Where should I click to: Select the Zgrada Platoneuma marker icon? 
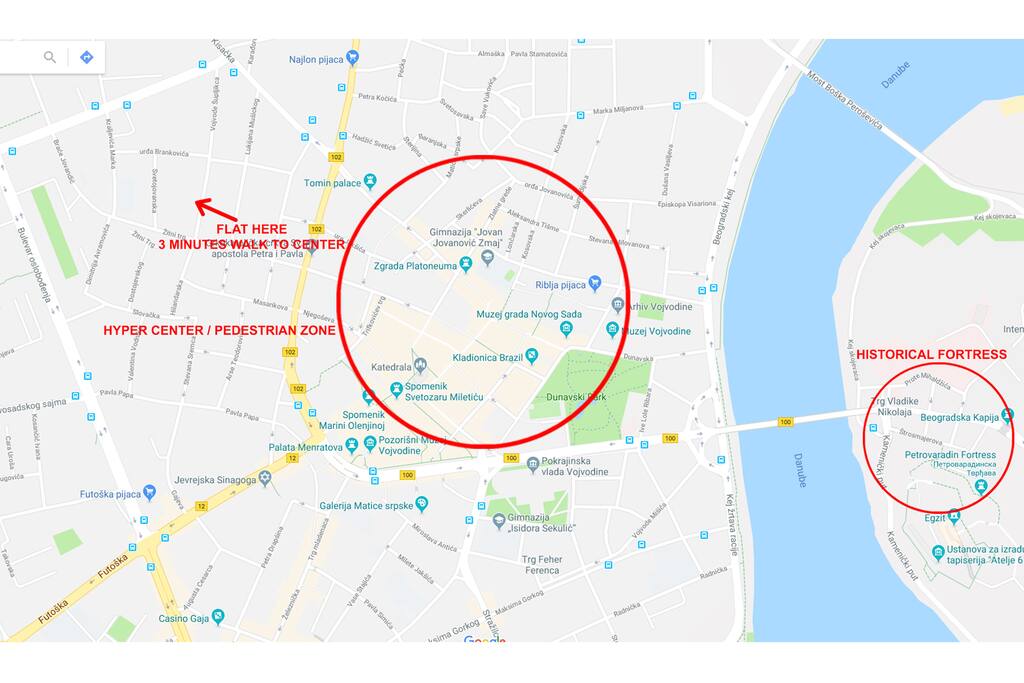coord(466,264)
